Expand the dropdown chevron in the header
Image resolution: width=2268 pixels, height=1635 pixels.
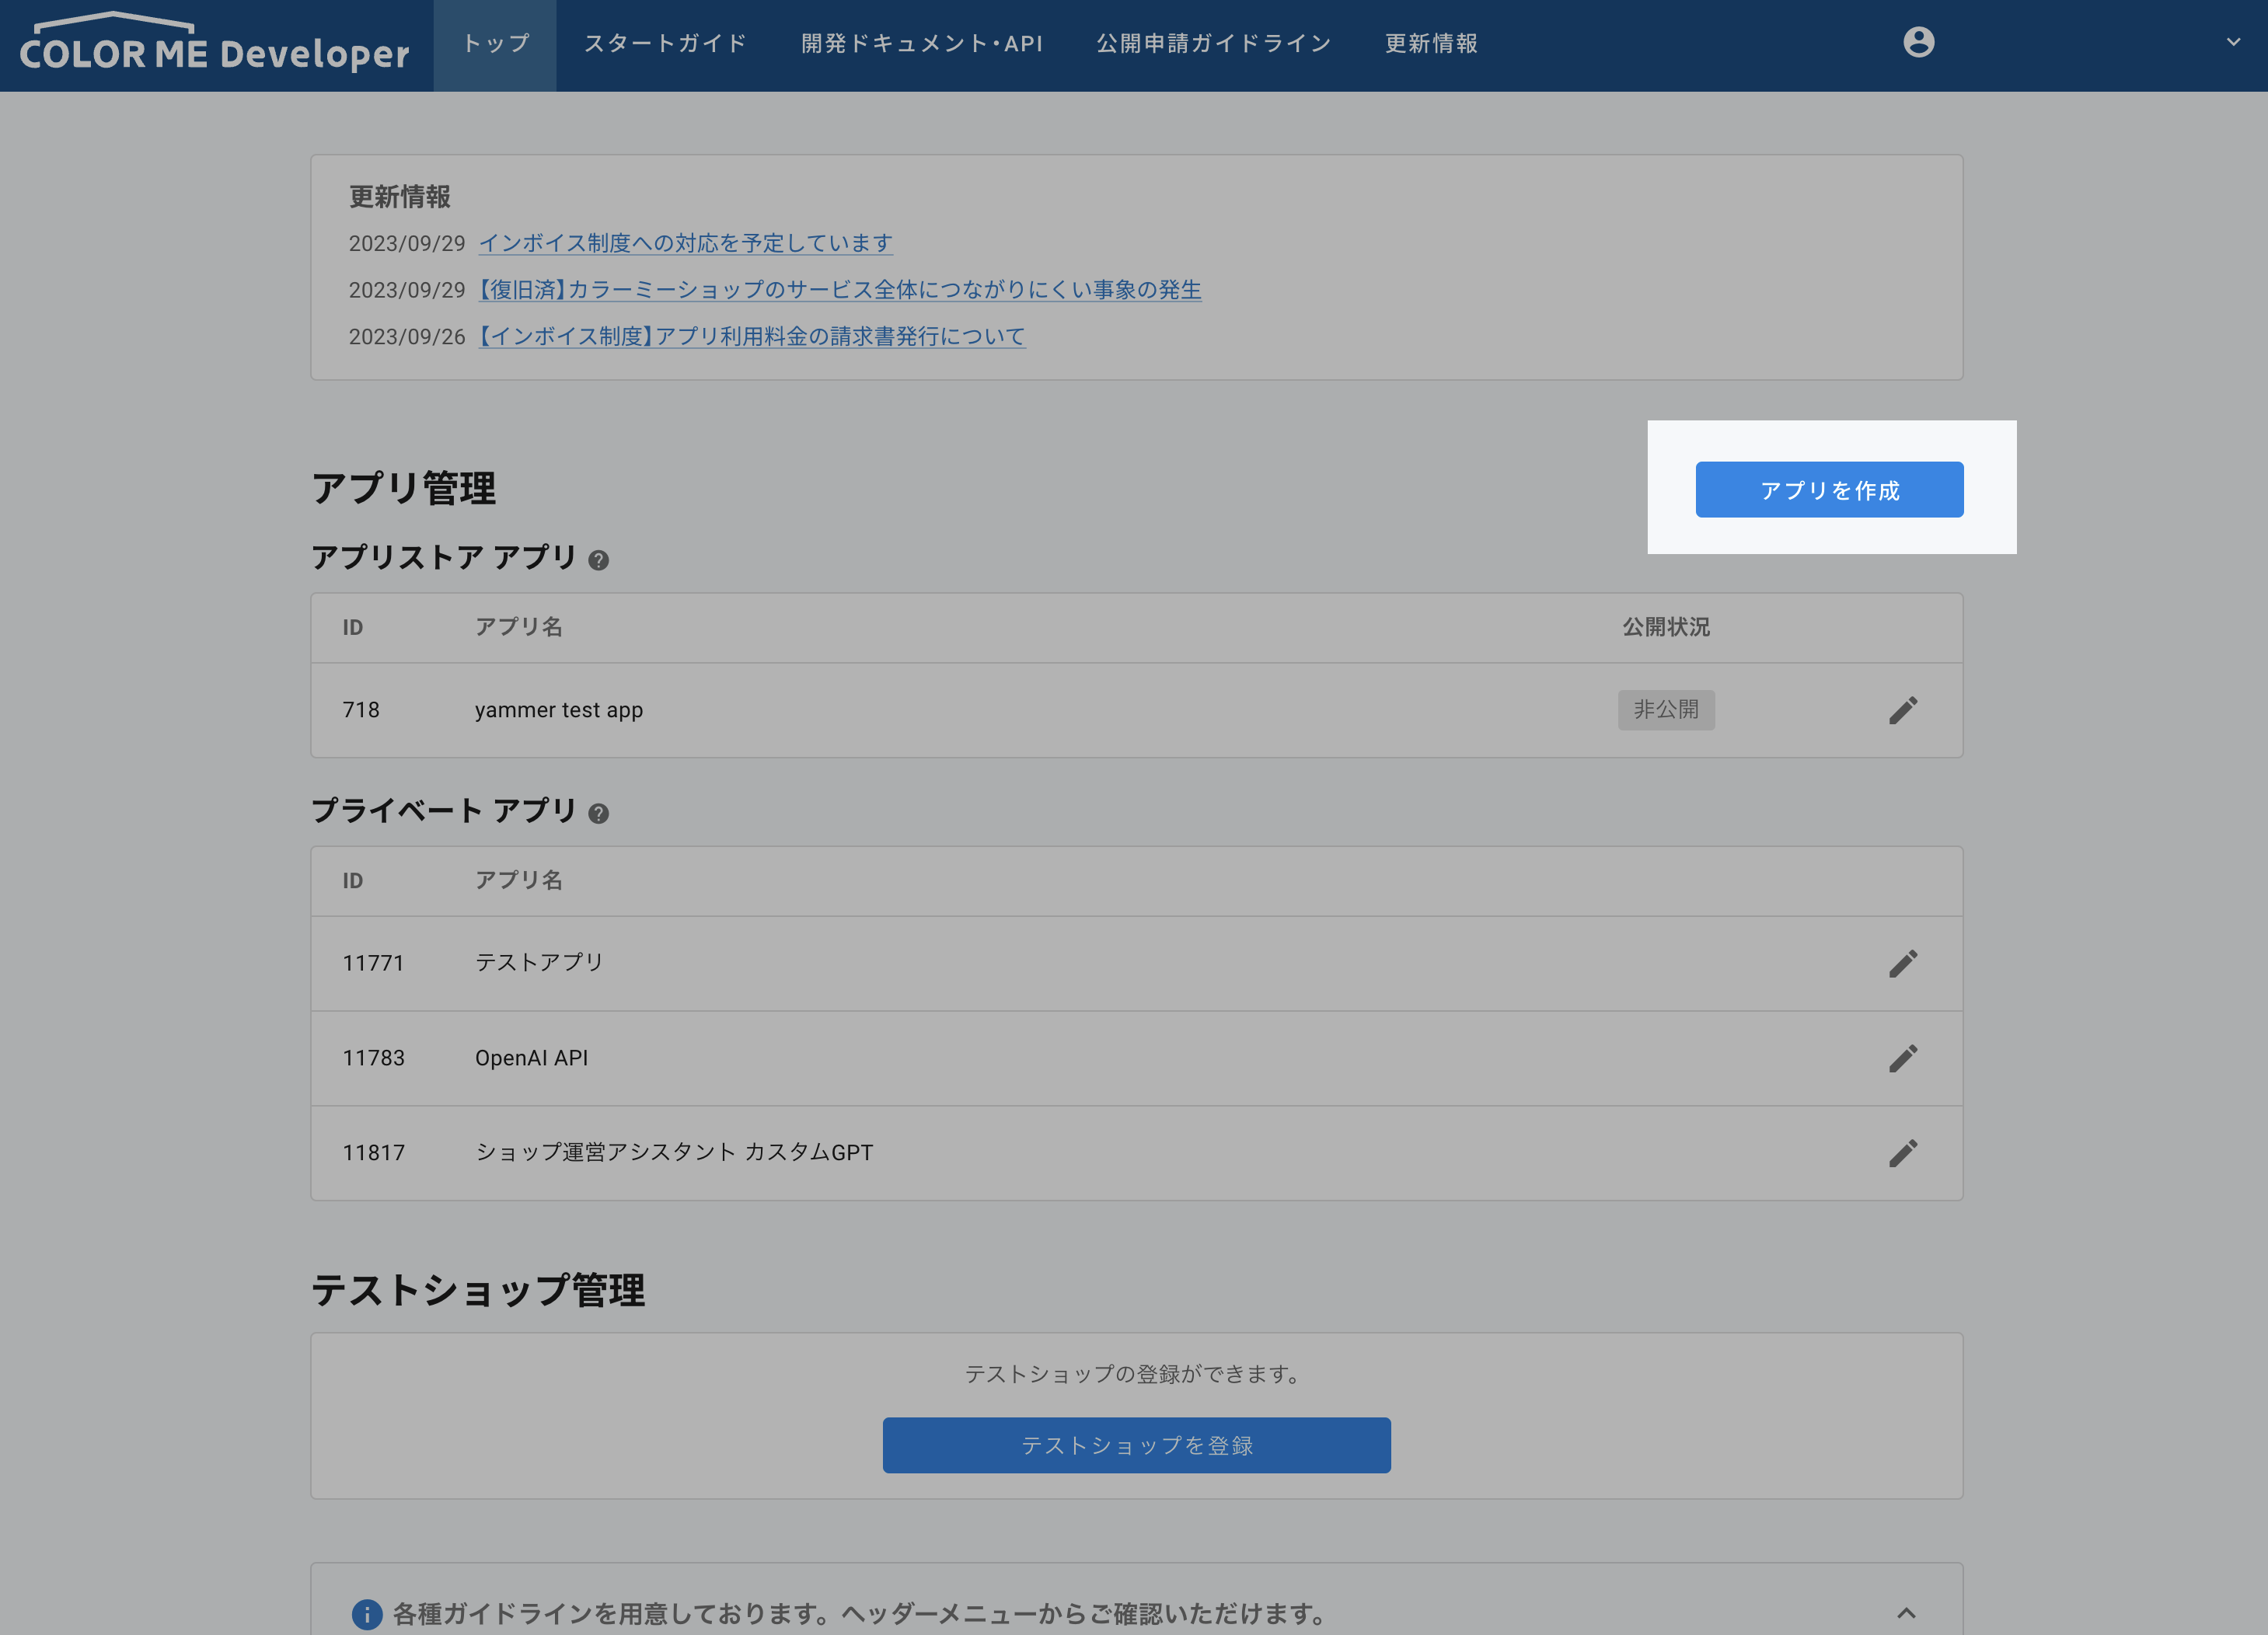click(2233, 42)
